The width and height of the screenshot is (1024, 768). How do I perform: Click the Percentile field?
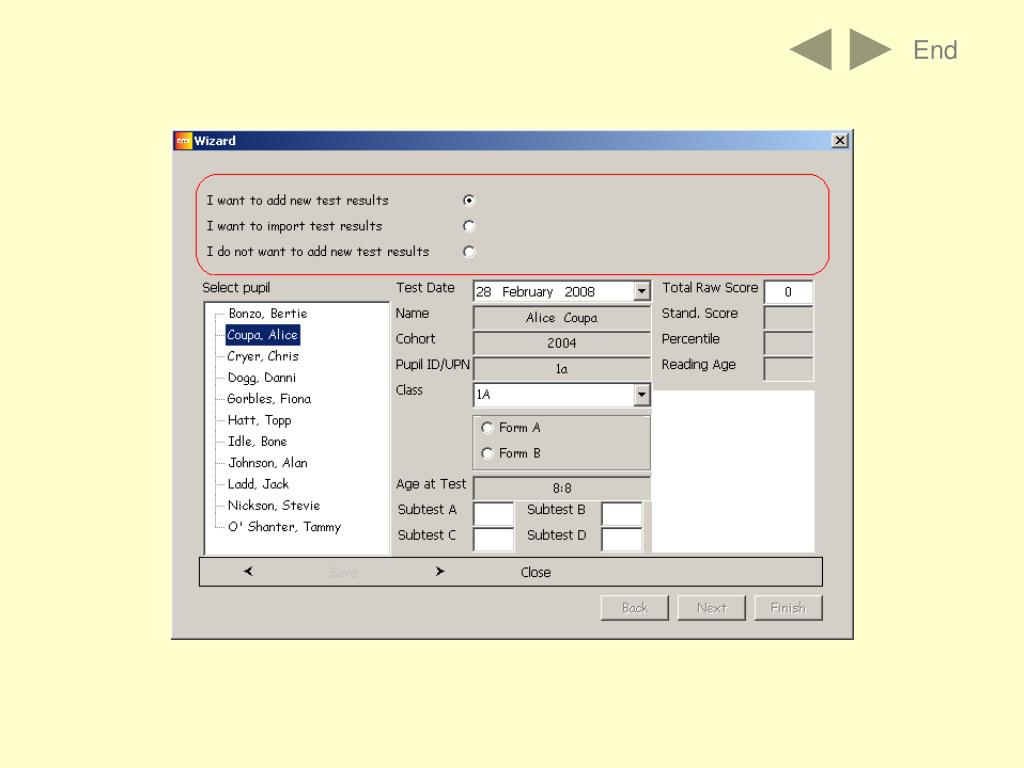[788, 343]
